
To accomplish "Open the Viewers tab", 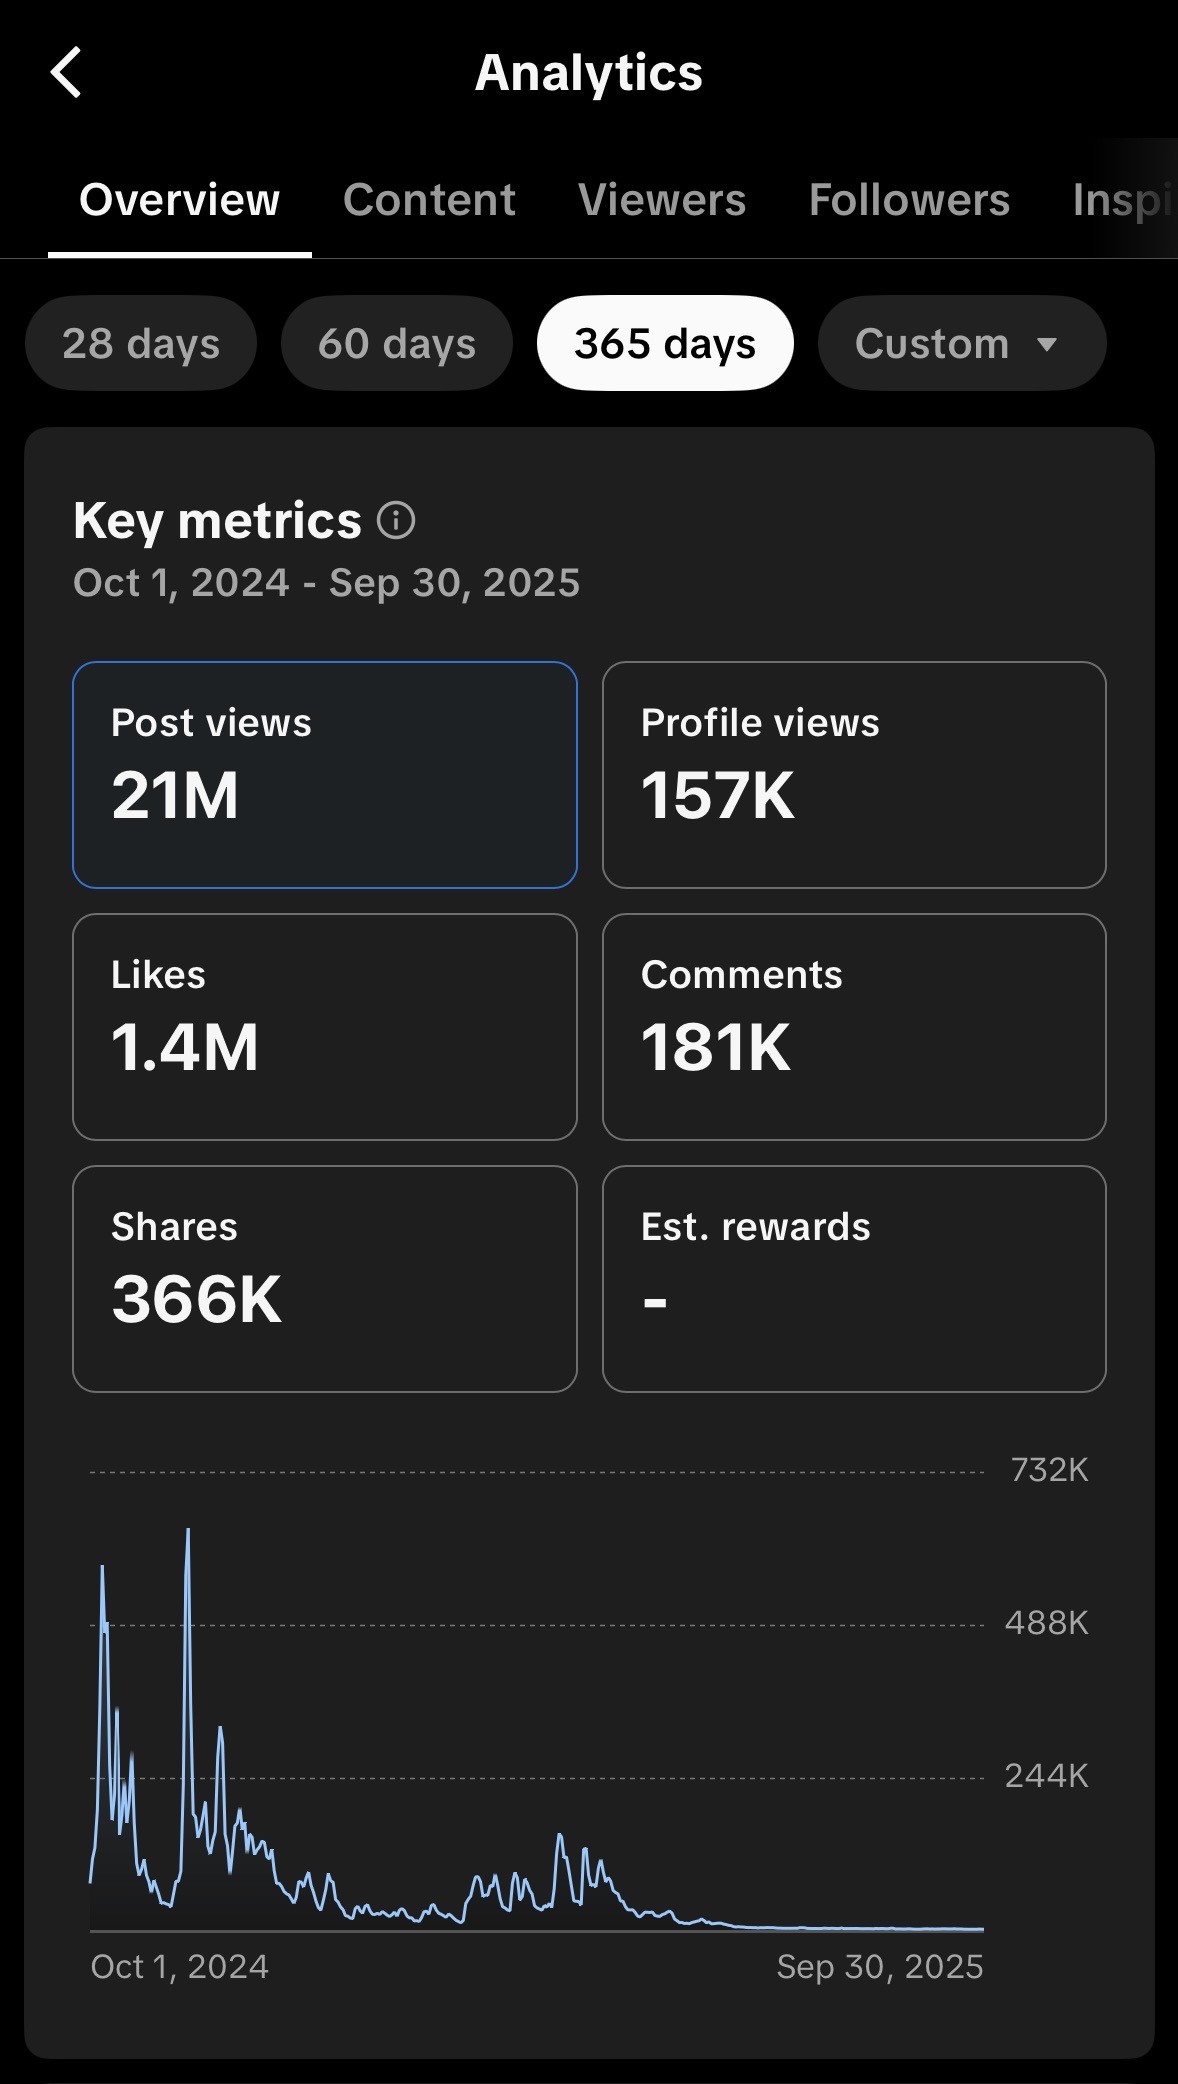I will 662,200.
